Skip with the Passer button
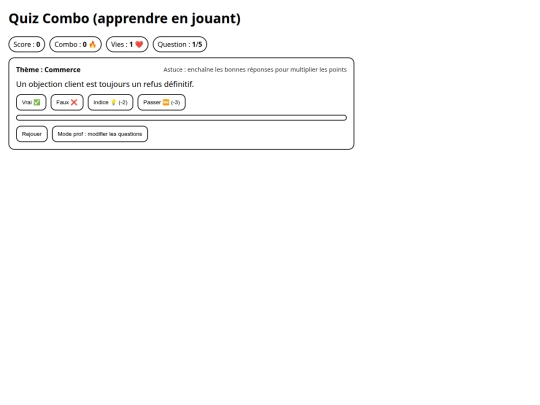Image resolution: width=540 pixels, height=405 pixels. coord(162,102)
